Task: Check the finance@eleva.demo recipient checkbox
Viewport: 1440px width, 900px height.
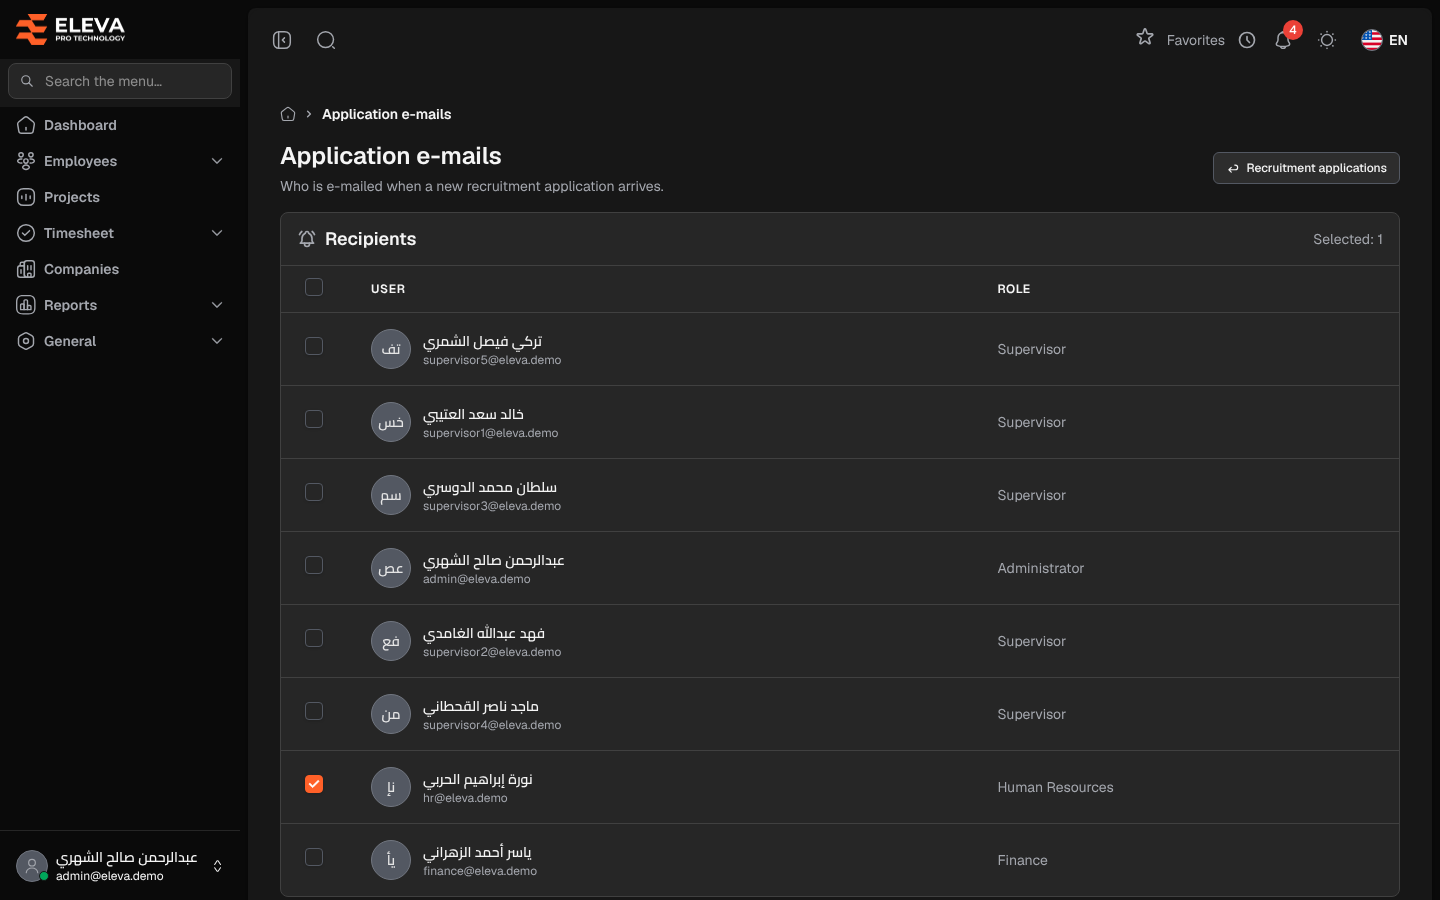Action: 314,857
